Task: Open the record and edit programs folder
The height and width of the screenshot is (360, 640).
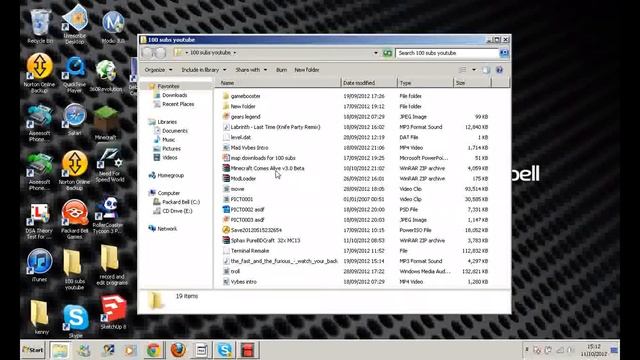Action: 111,264
